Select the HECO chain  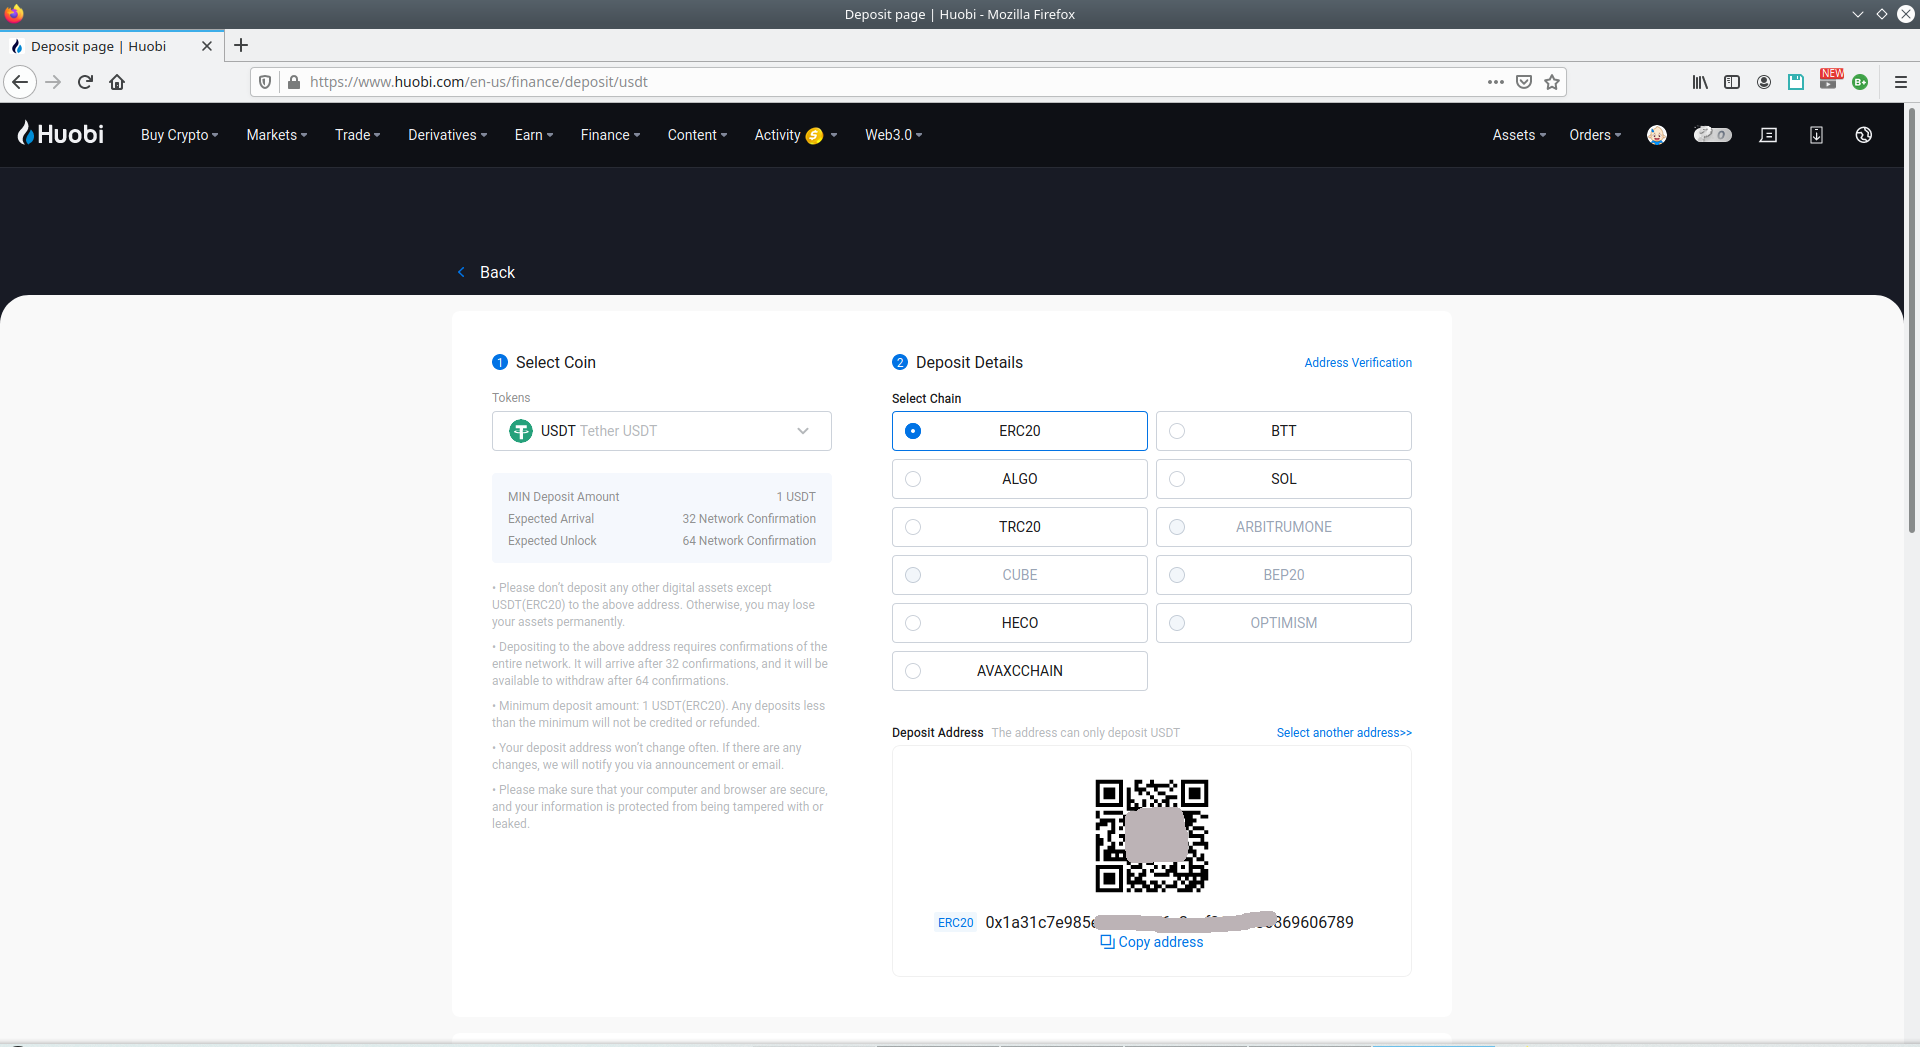click(1020, 623)
